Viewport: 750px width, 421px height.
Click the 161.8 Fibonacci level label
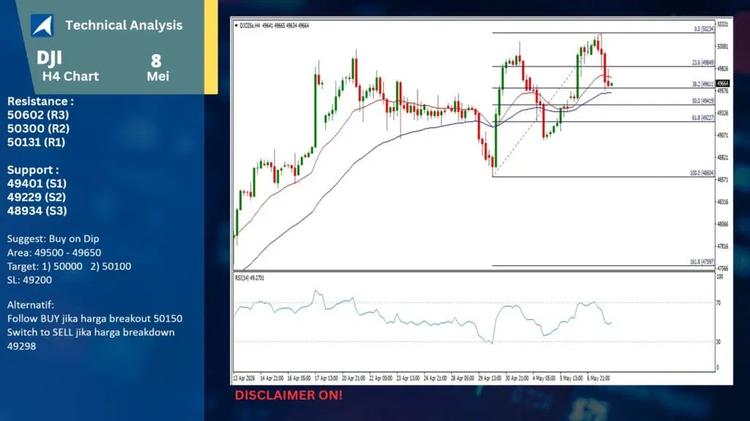click(x=702, y=262)
